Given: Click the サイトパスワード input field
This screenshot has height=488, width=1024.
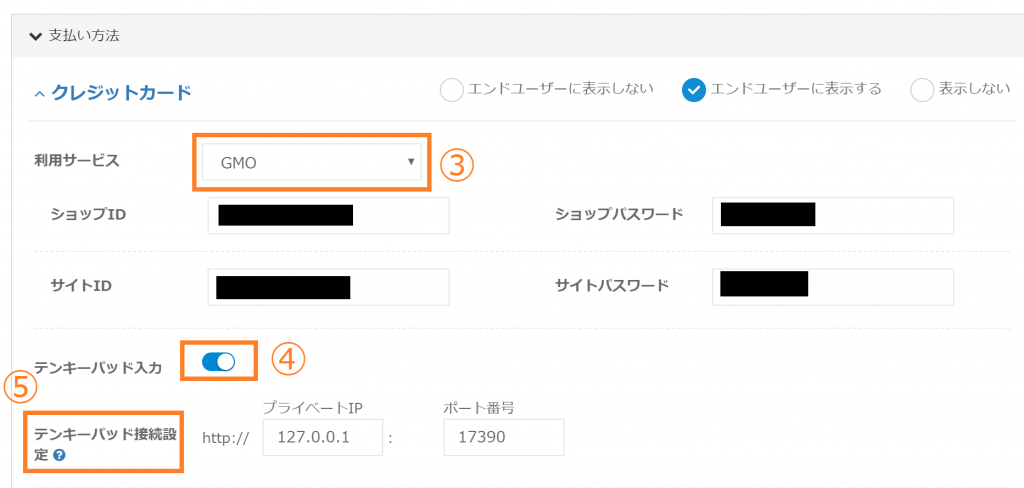Looking at the screenshot, I should point(834,287).
